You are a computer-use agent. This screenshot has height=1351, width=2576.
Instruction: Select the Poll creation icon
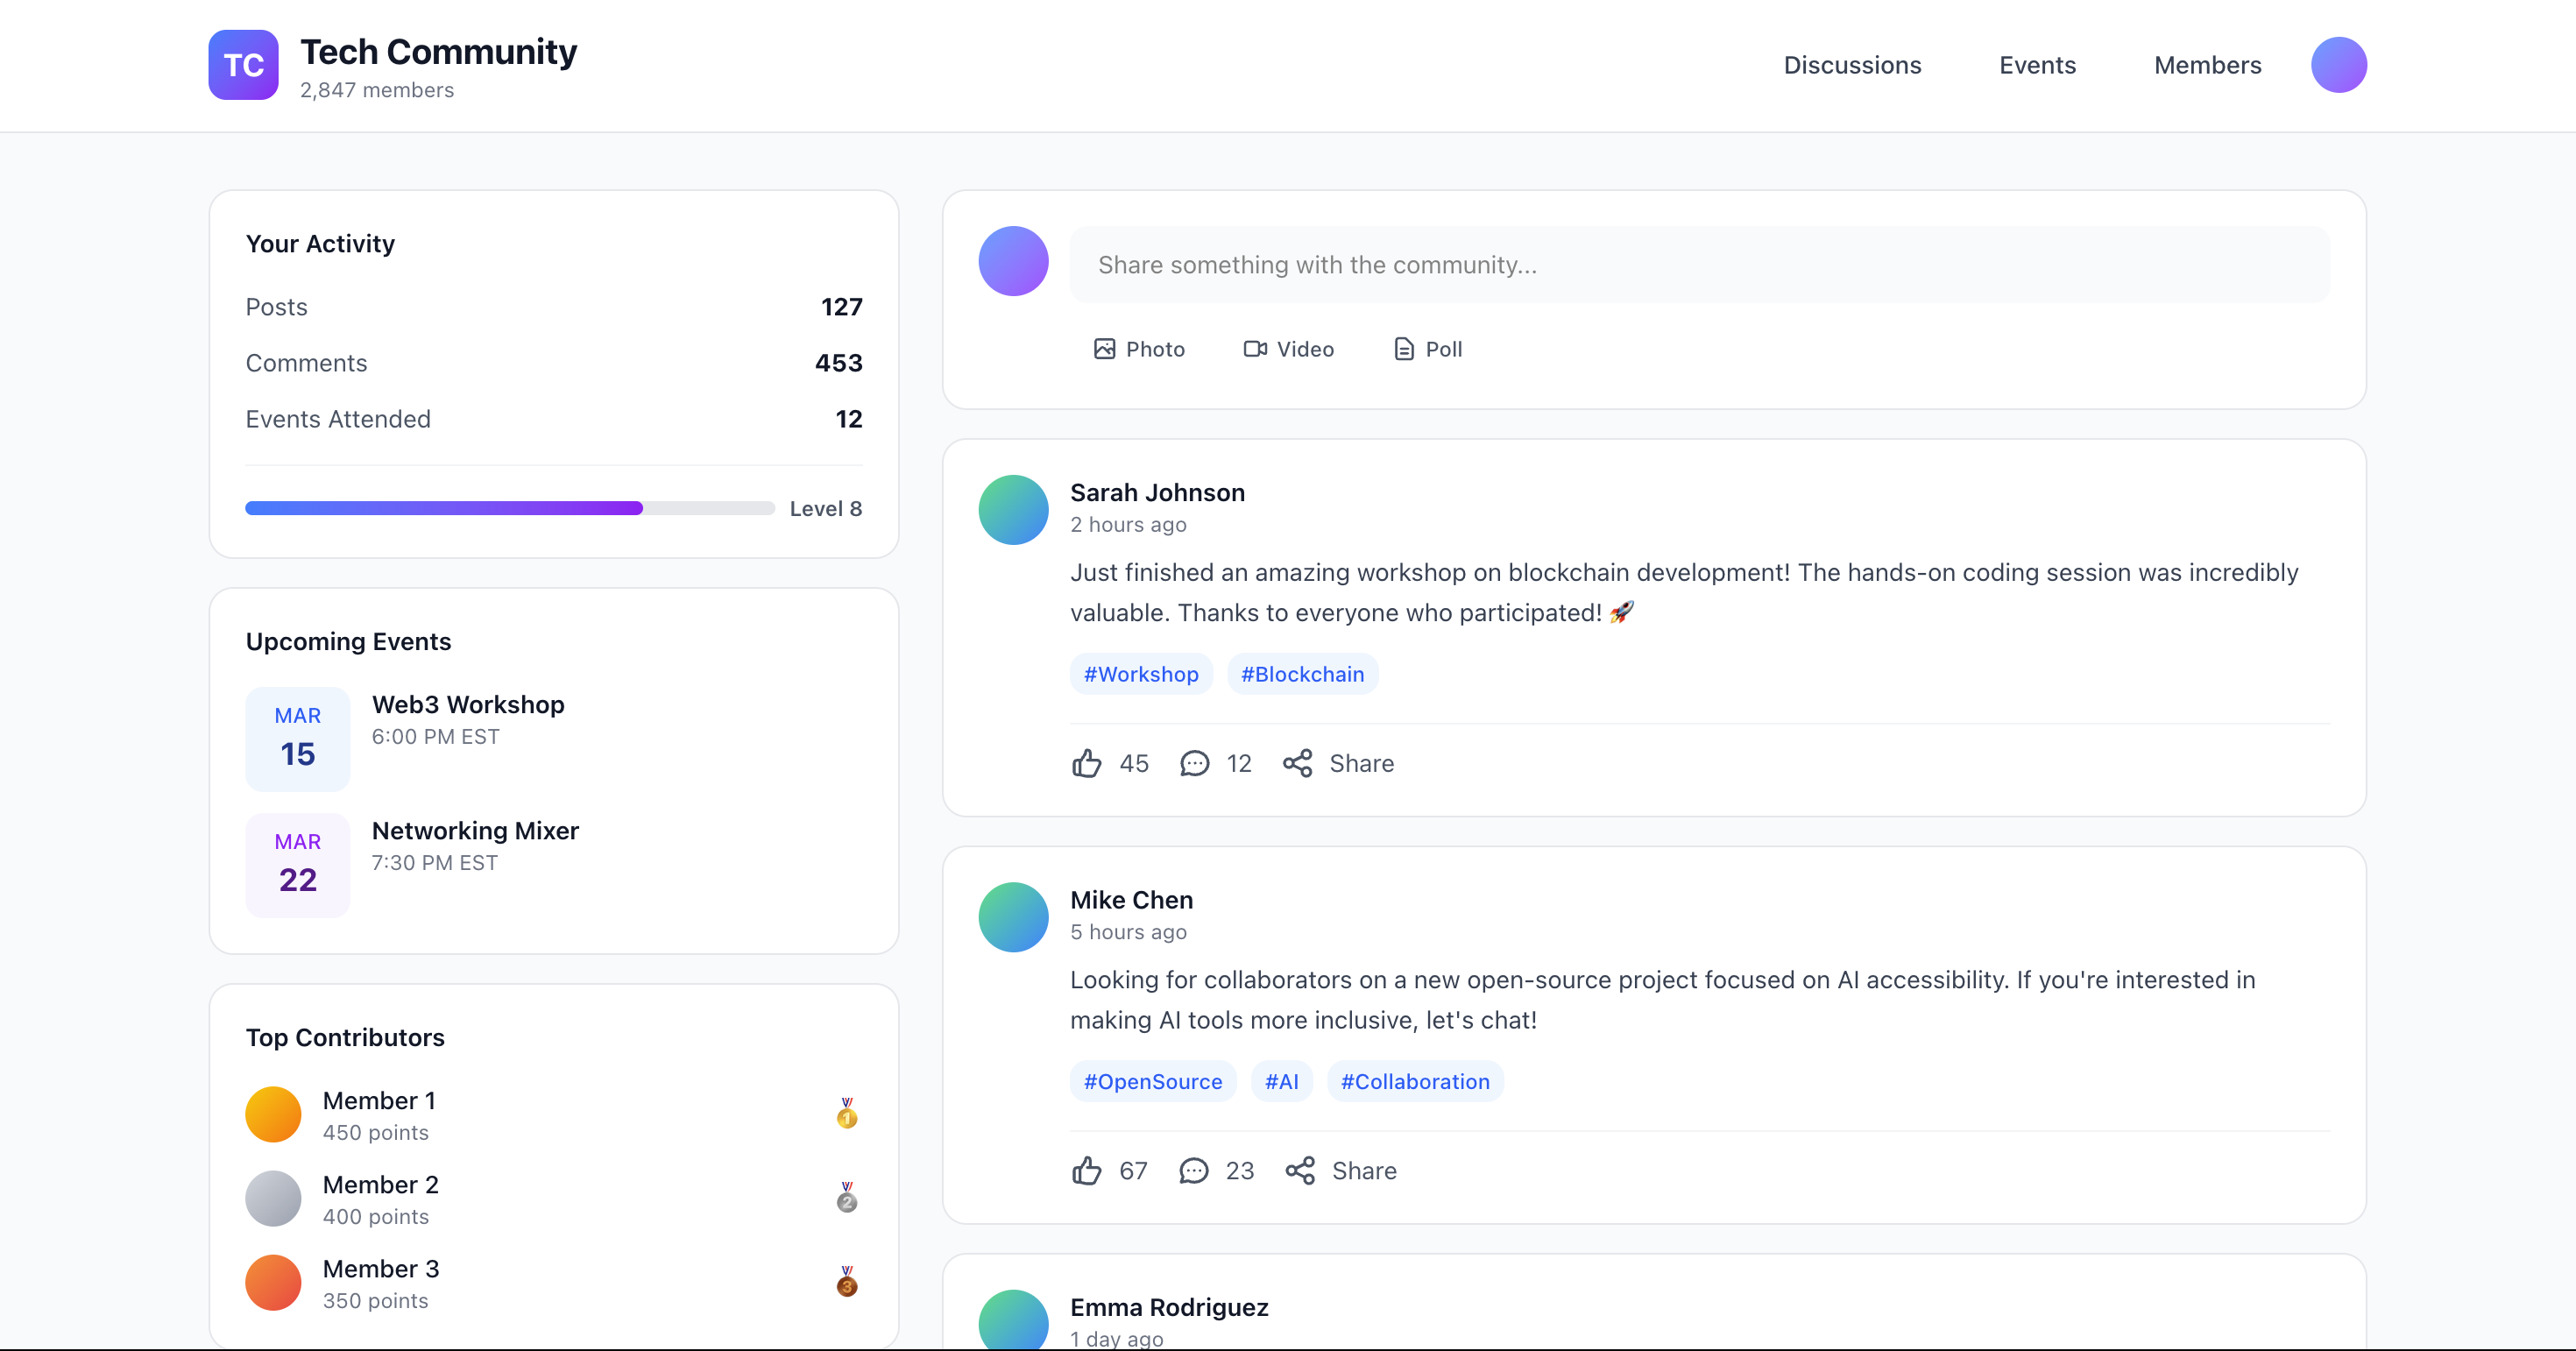click(x=1403, y=348)
